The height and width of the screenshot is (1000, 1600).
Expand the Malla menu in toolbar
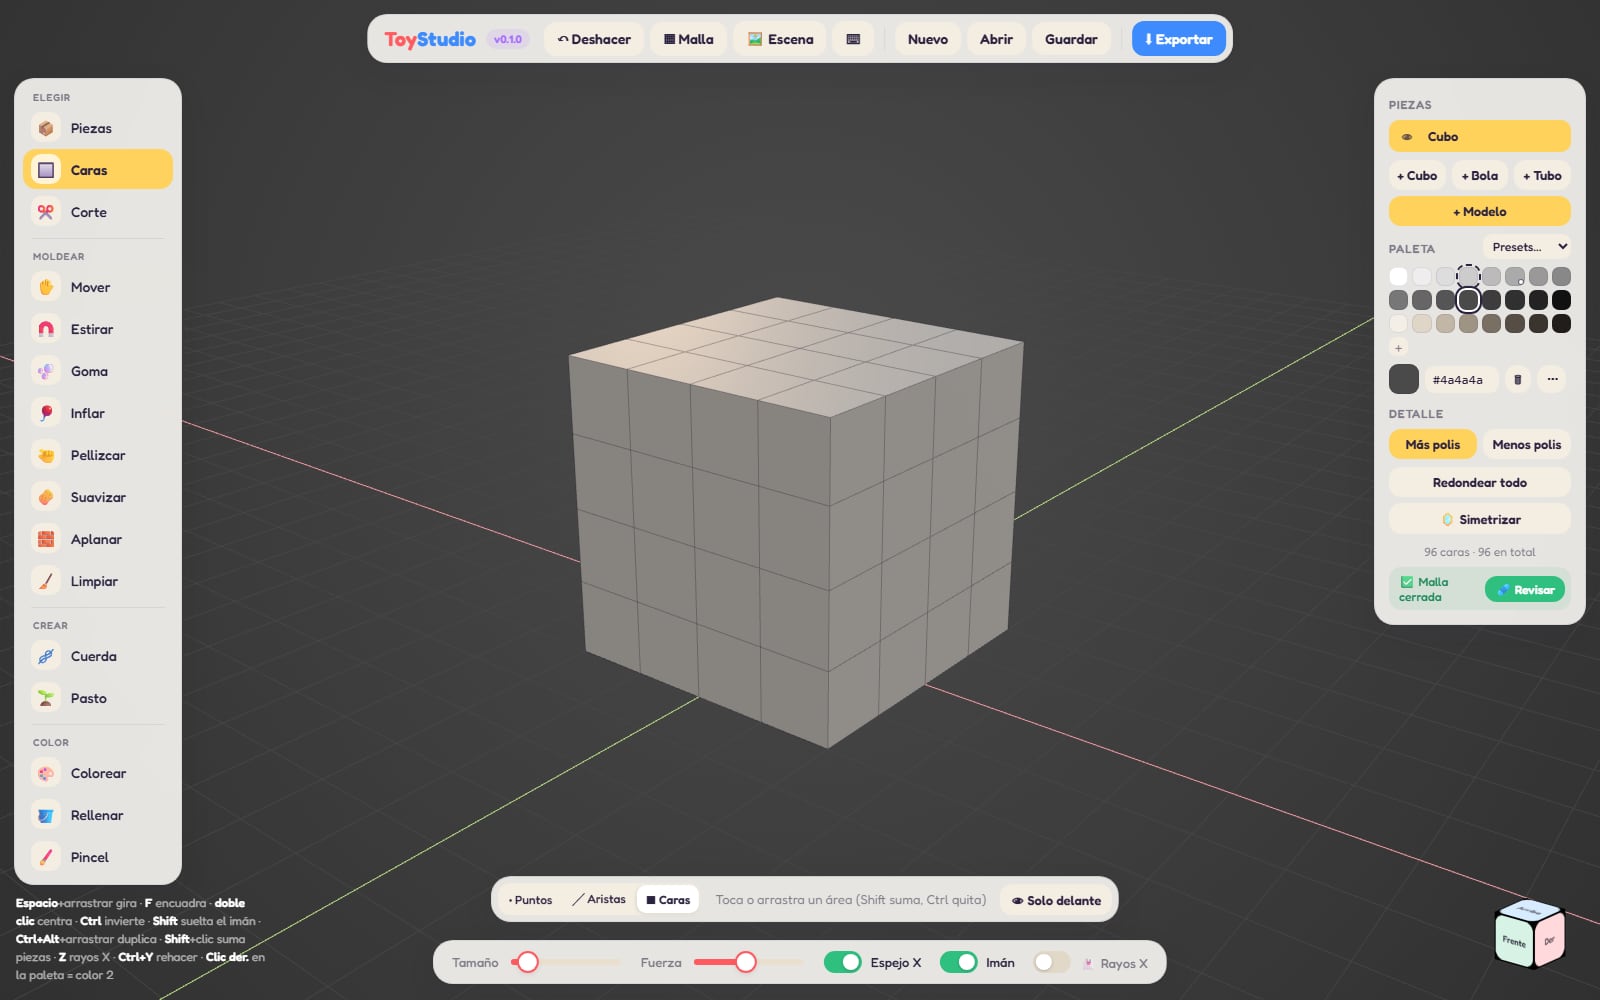[x=689, y=39]
